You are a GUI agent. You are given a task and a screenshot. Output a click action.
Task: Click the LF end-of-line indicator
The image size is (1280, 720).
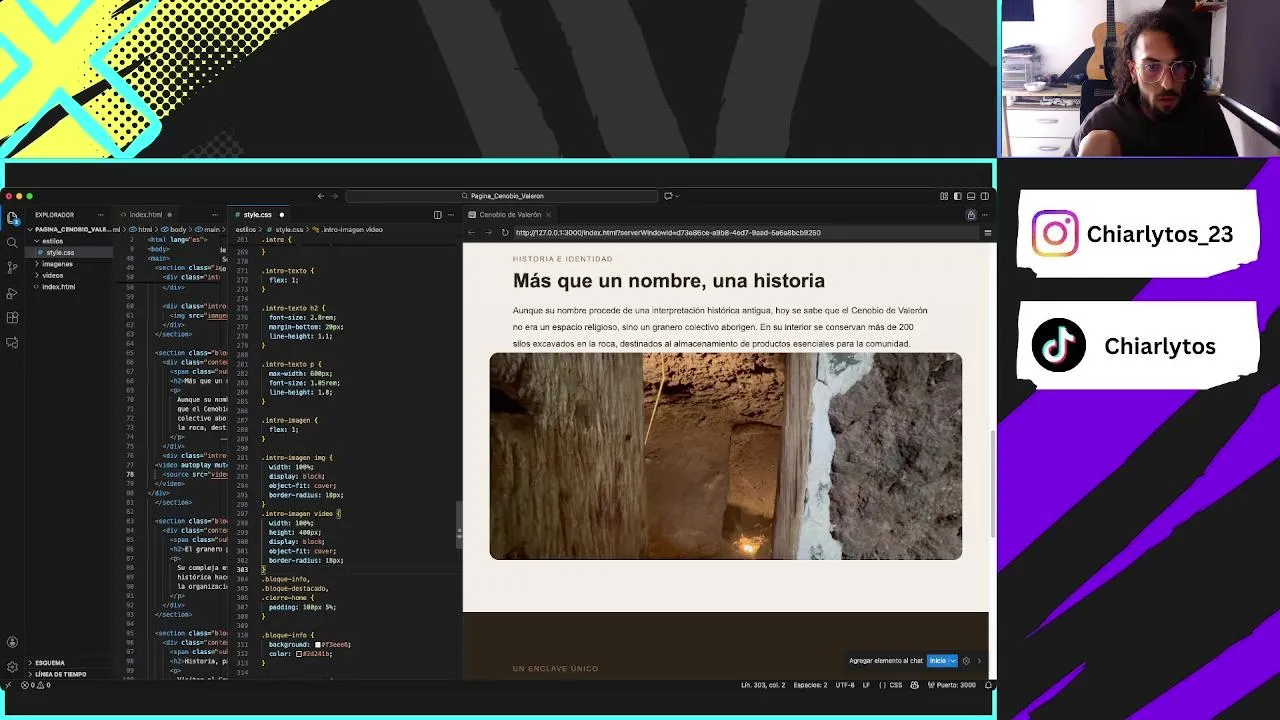tap(867, 685)
